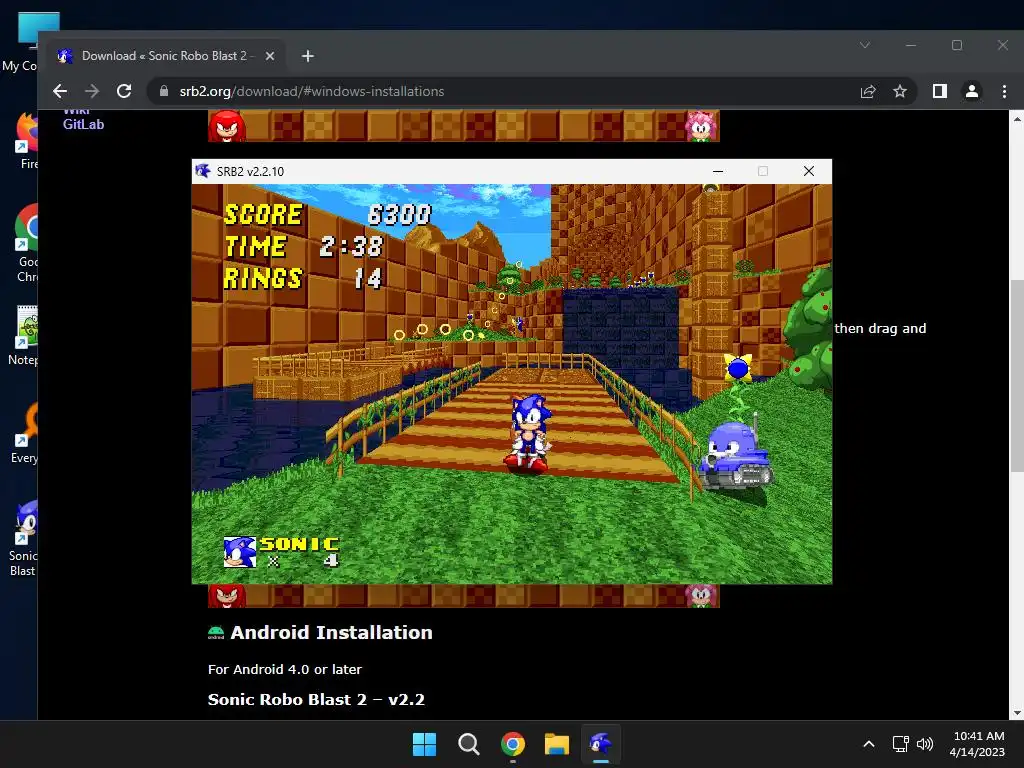Click the Android Installation heading

pos(331,632)
